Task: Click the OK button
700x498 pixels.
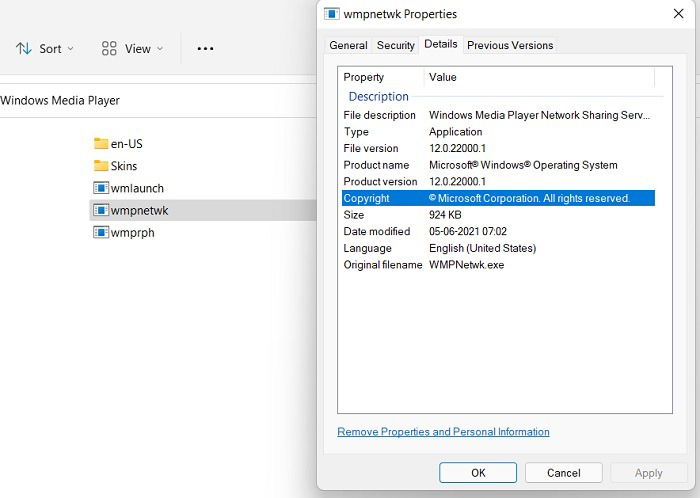Action: pyautogui.click(x=478, y=473)
